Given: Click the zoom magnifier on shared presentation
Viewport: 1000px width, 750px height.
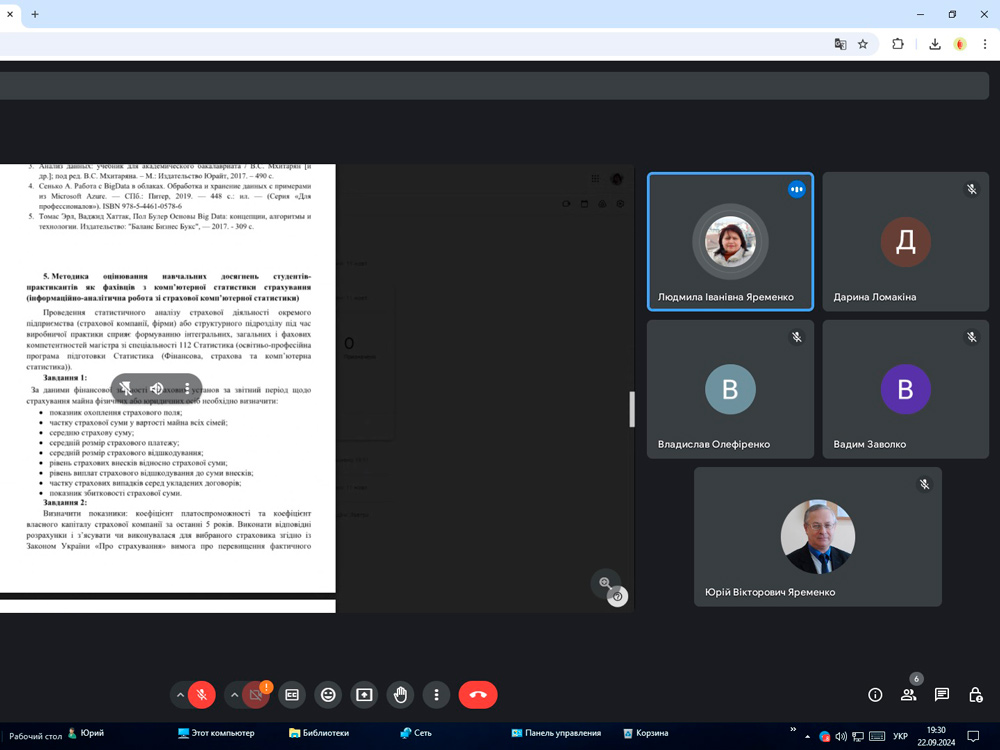Looking at the screenshot, I should pyautogui.click(x=605, y=582).
